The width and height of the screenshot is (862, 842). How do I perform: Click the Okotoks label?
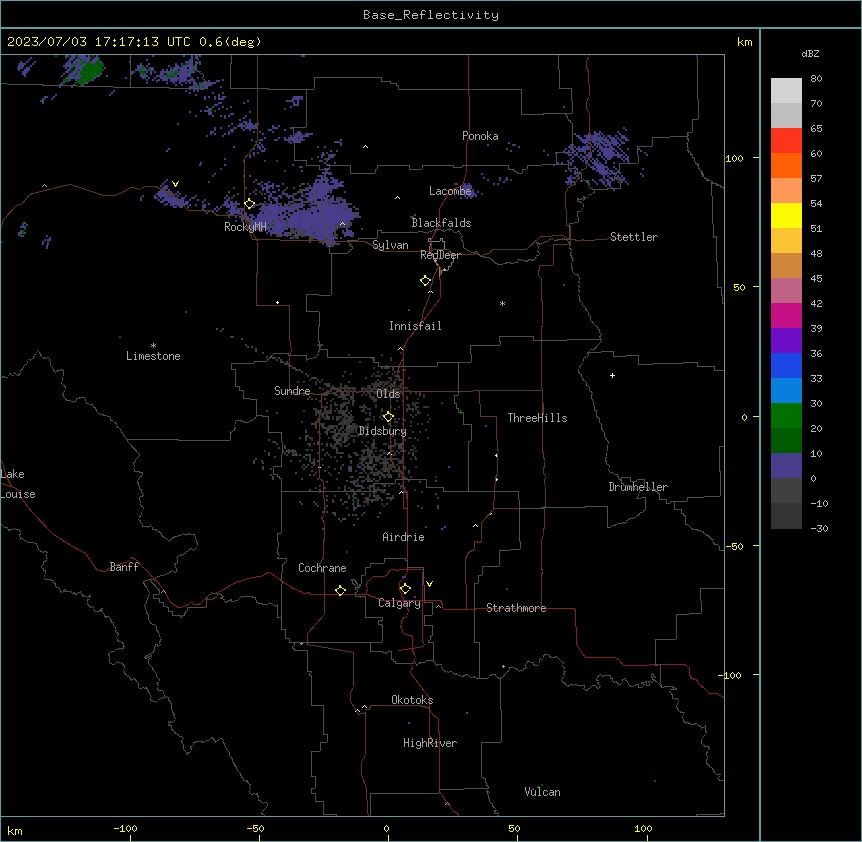[412, 700]
